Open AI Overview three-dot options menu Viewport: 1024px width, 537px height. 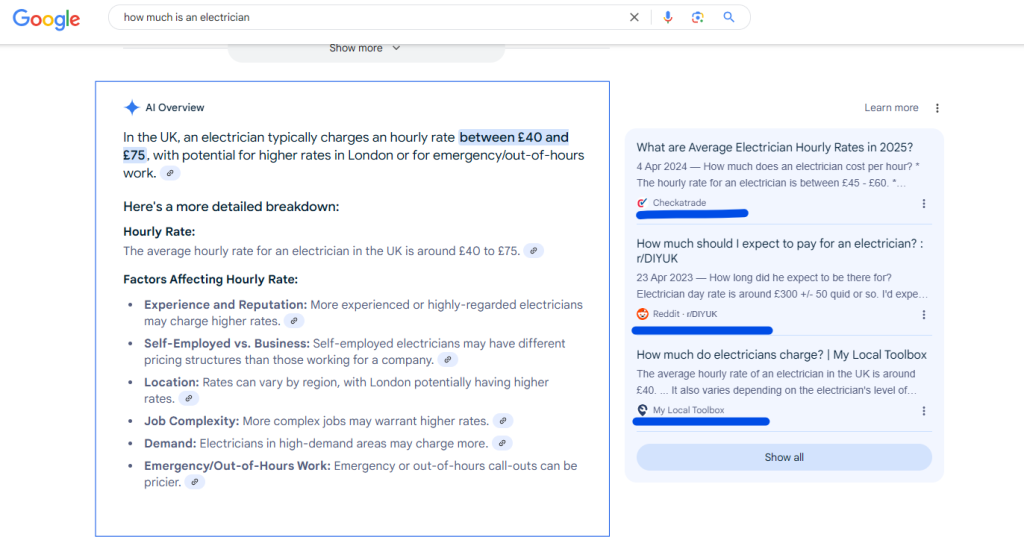(x=937, y=108)
